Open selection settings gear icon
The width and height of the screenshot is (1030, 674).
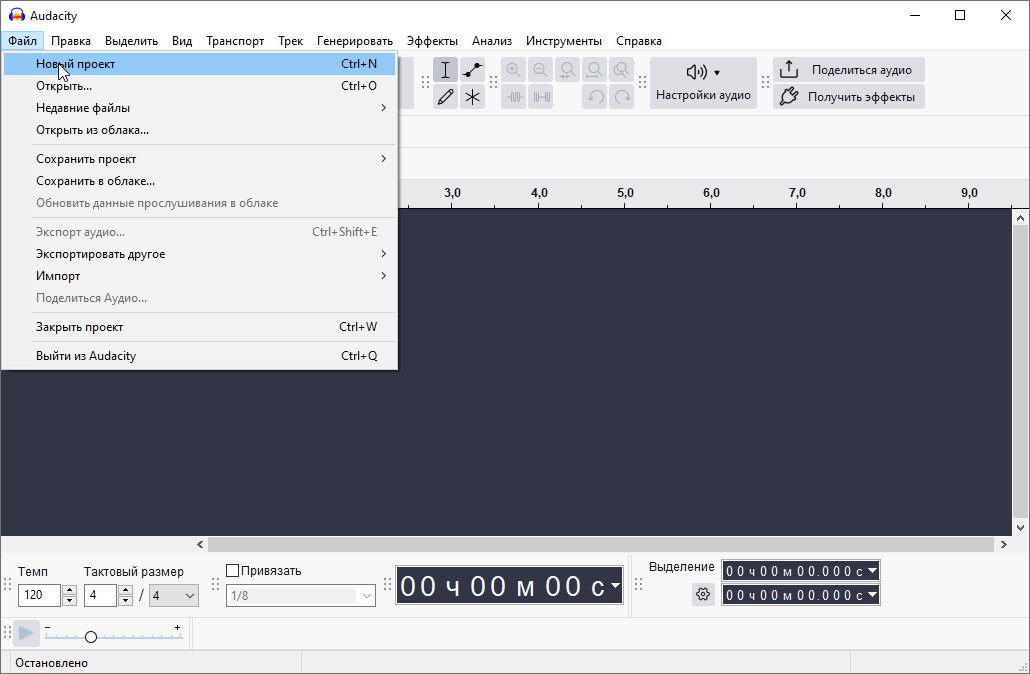click(703, 594)
